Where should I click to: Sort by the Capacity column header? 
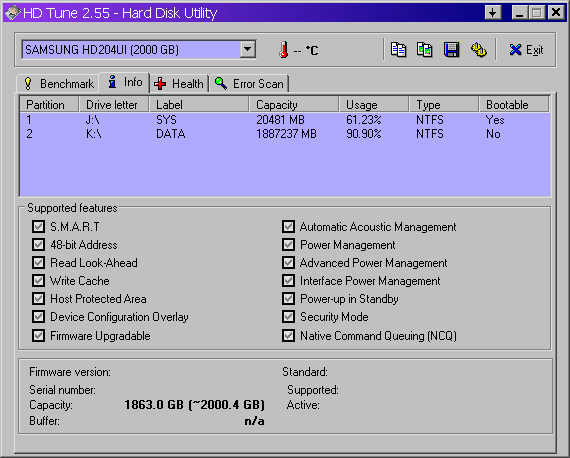(x=294, y=105)
